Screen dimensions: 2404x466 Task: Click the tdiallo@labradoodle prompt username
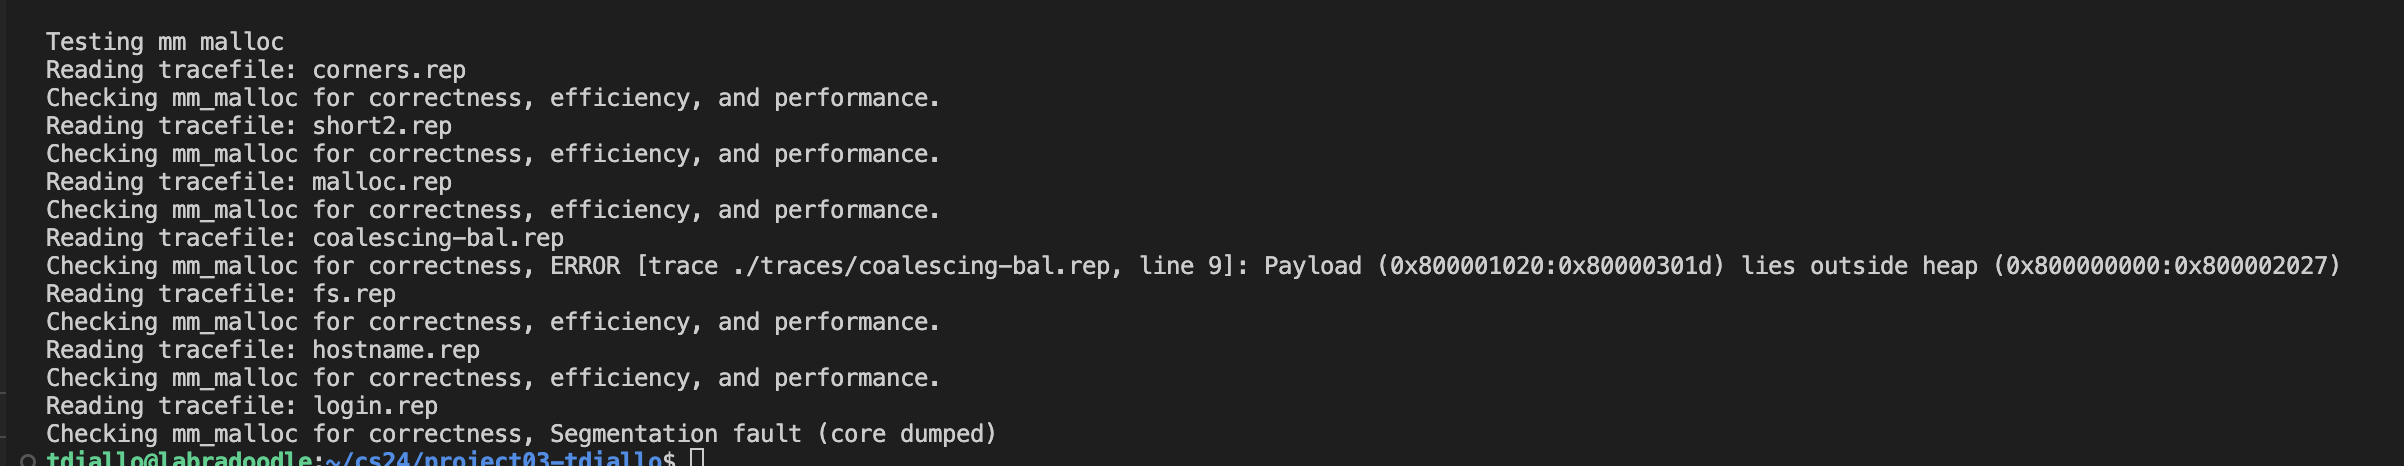click(179, 459)
